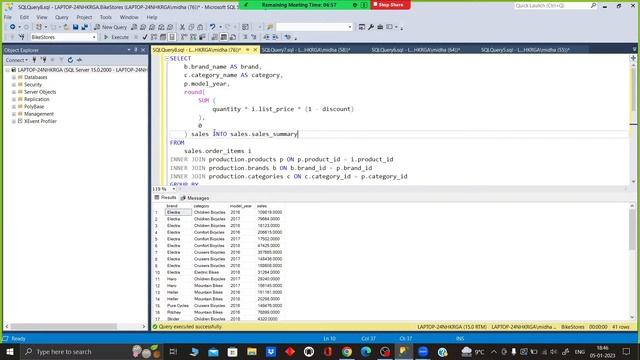The width and height of the screenshot is (640, 360).
Task: Open Task View from the taskbar
Action: [173, 351]
